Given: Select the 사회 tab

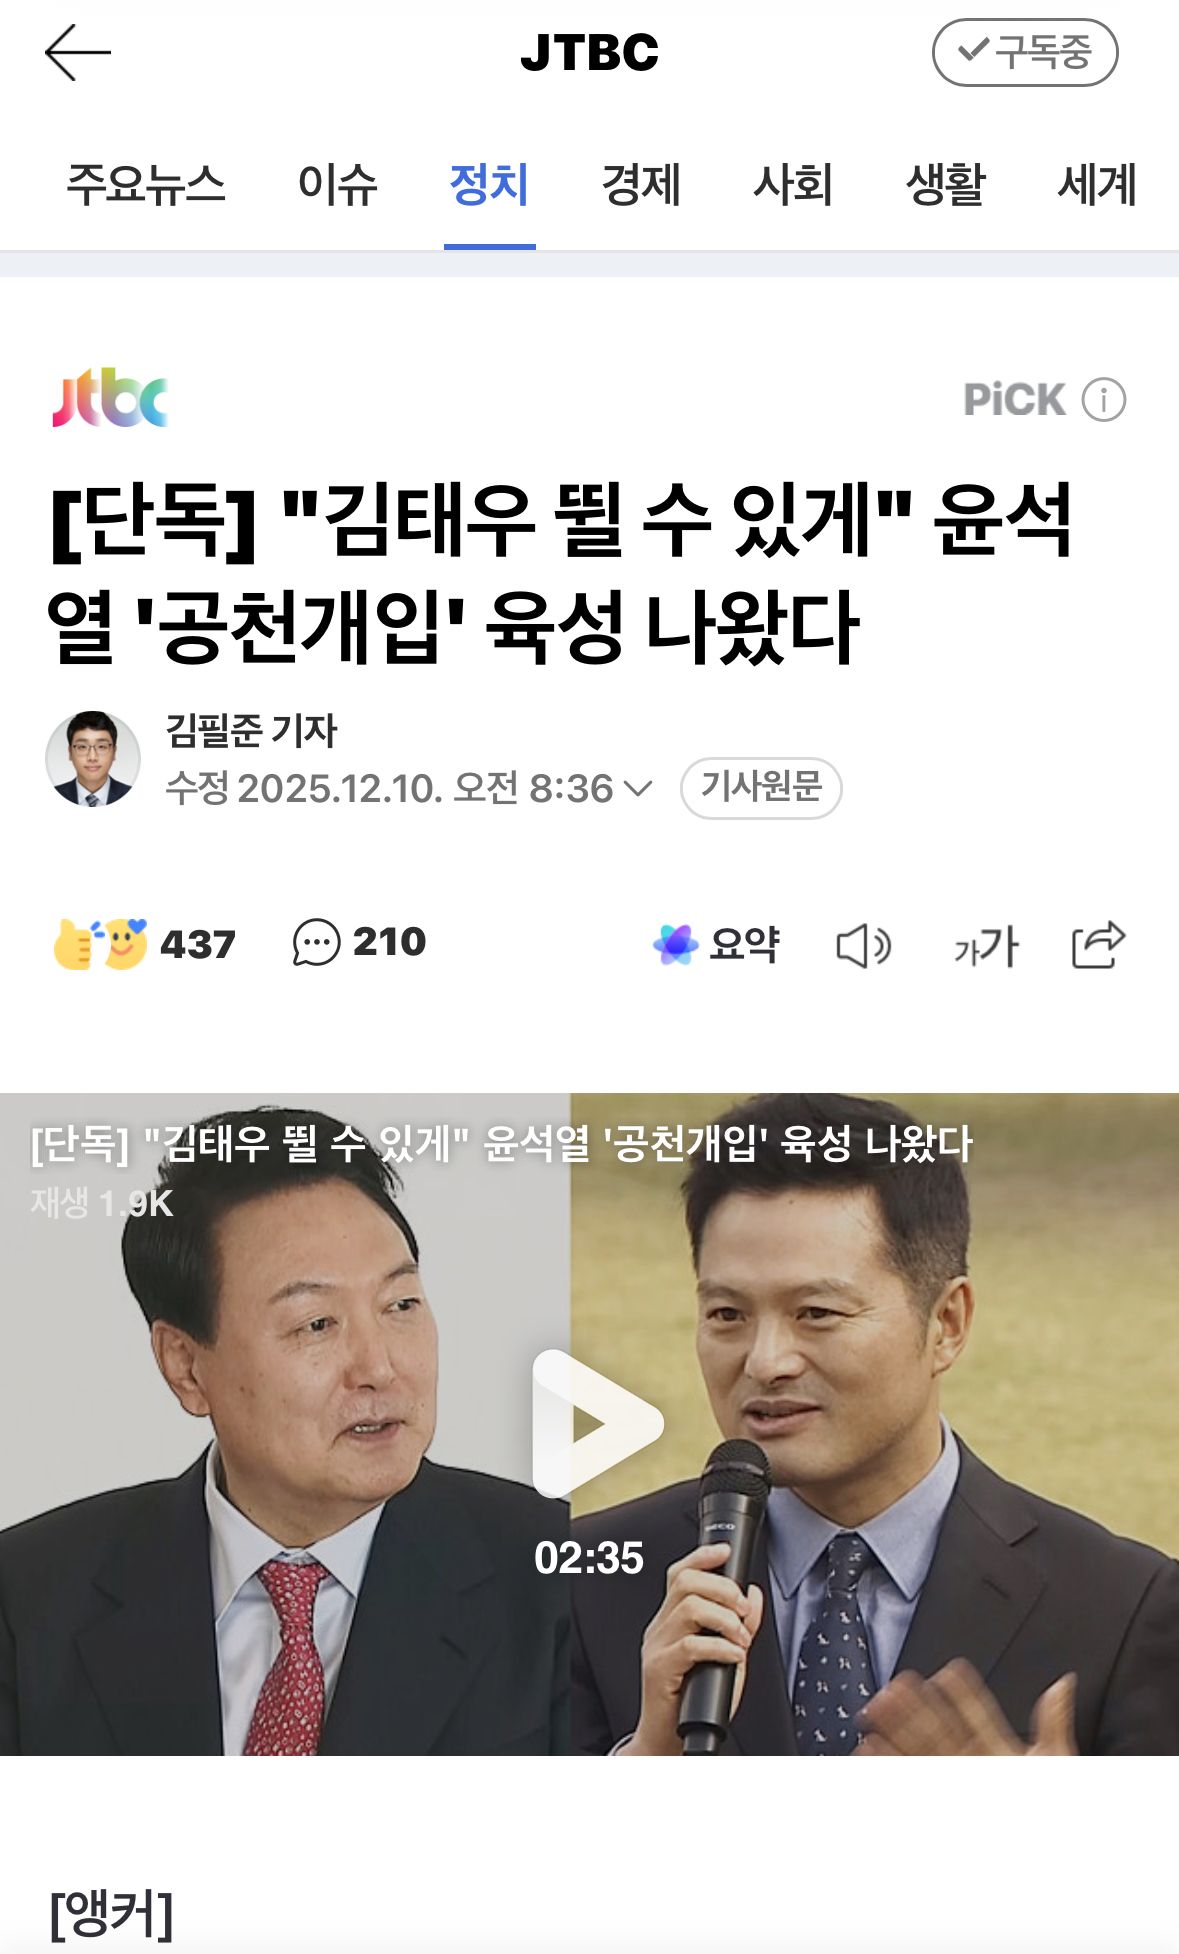Looking at the screenshot, I should 793,185.
